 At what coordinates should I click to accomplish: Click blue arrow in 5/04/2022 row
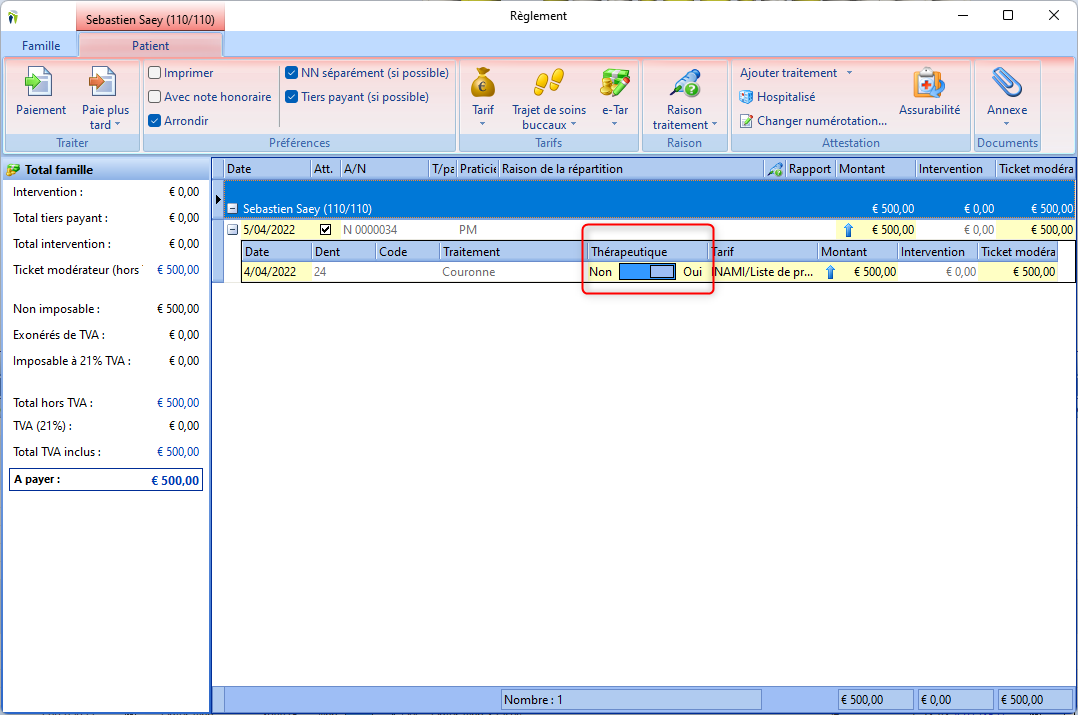[x=848, y=230]
